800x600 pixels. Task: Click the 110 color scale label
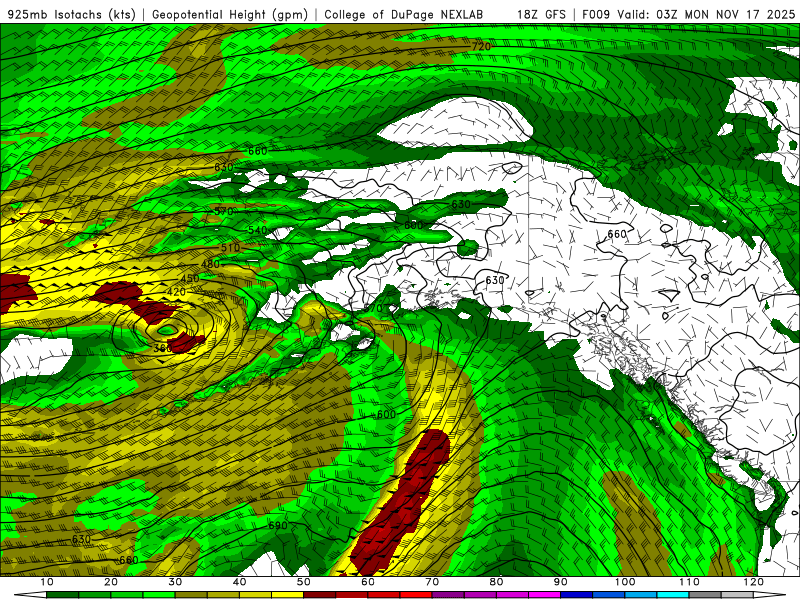(689, 582)
